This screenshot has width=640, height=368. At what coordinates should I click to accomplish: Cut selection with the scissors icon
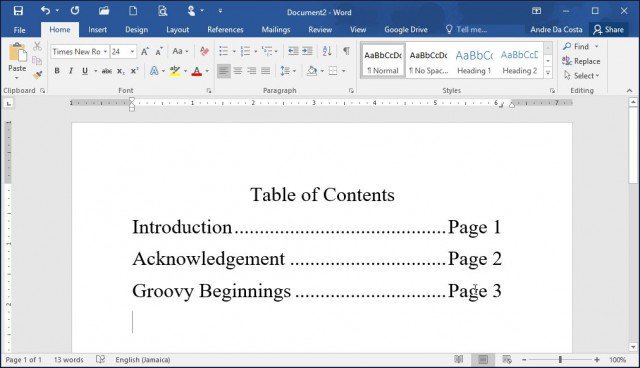37,46
